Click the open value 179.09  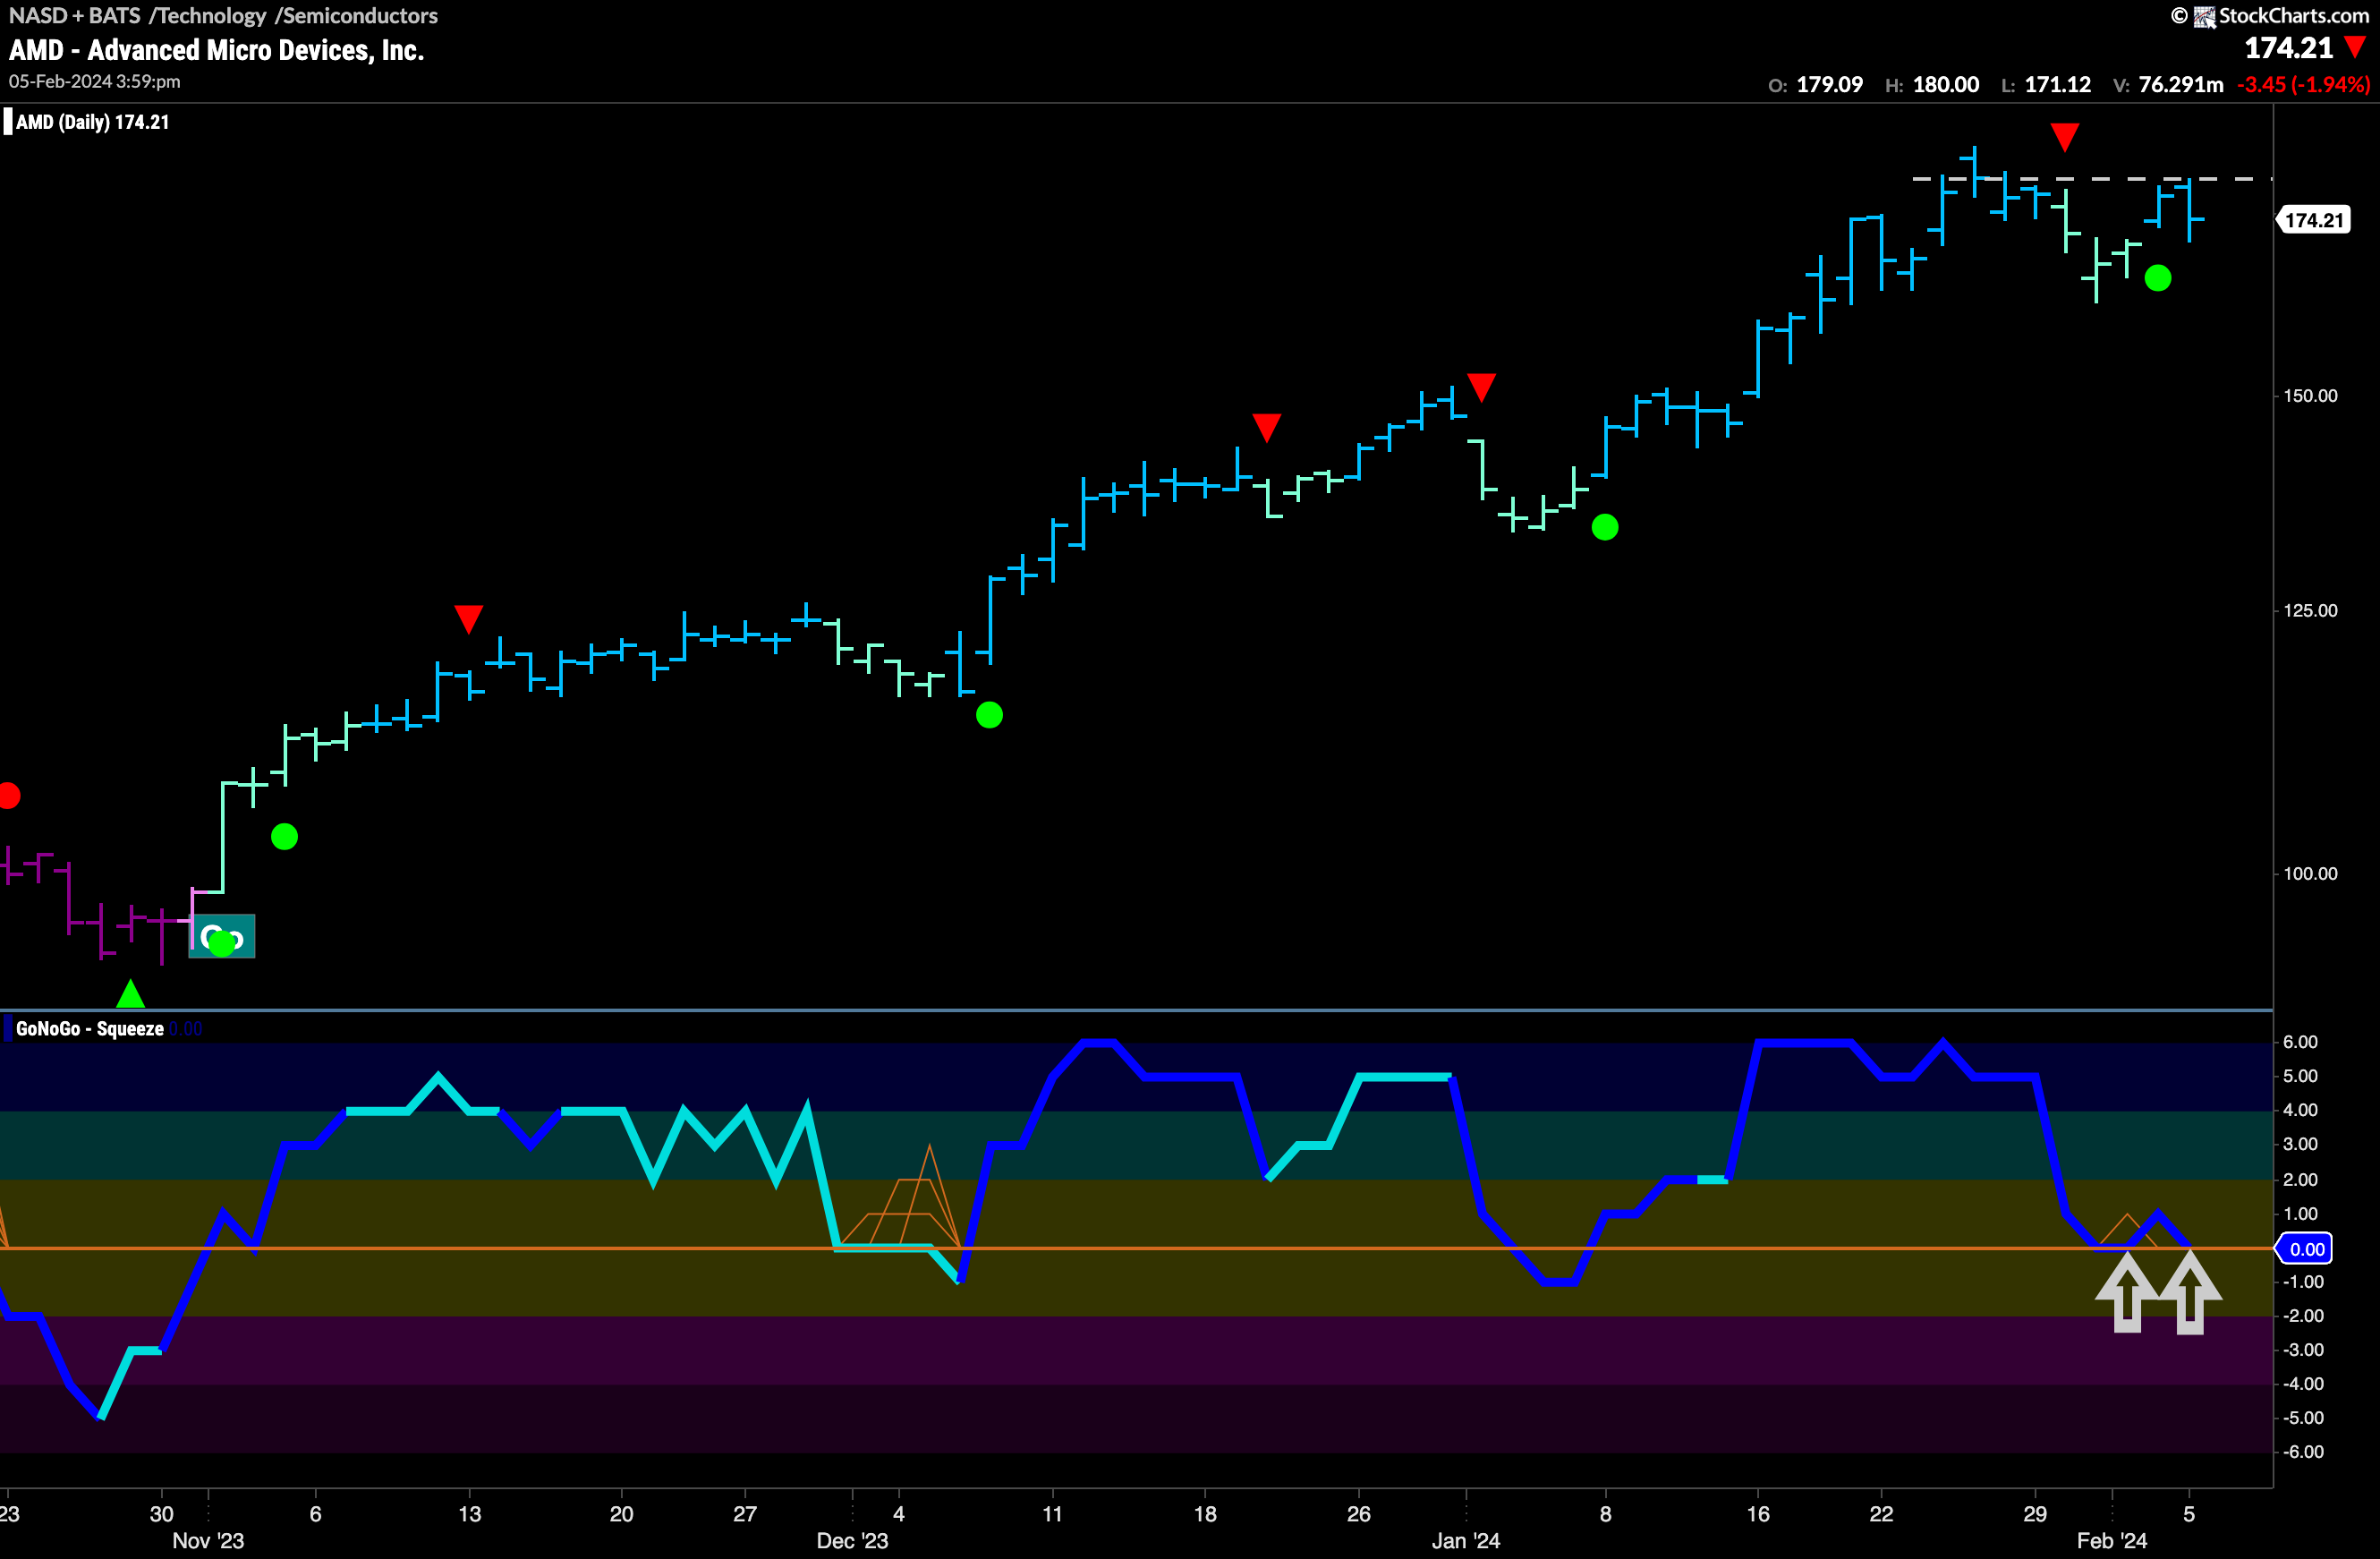(x=1829, y=84)
